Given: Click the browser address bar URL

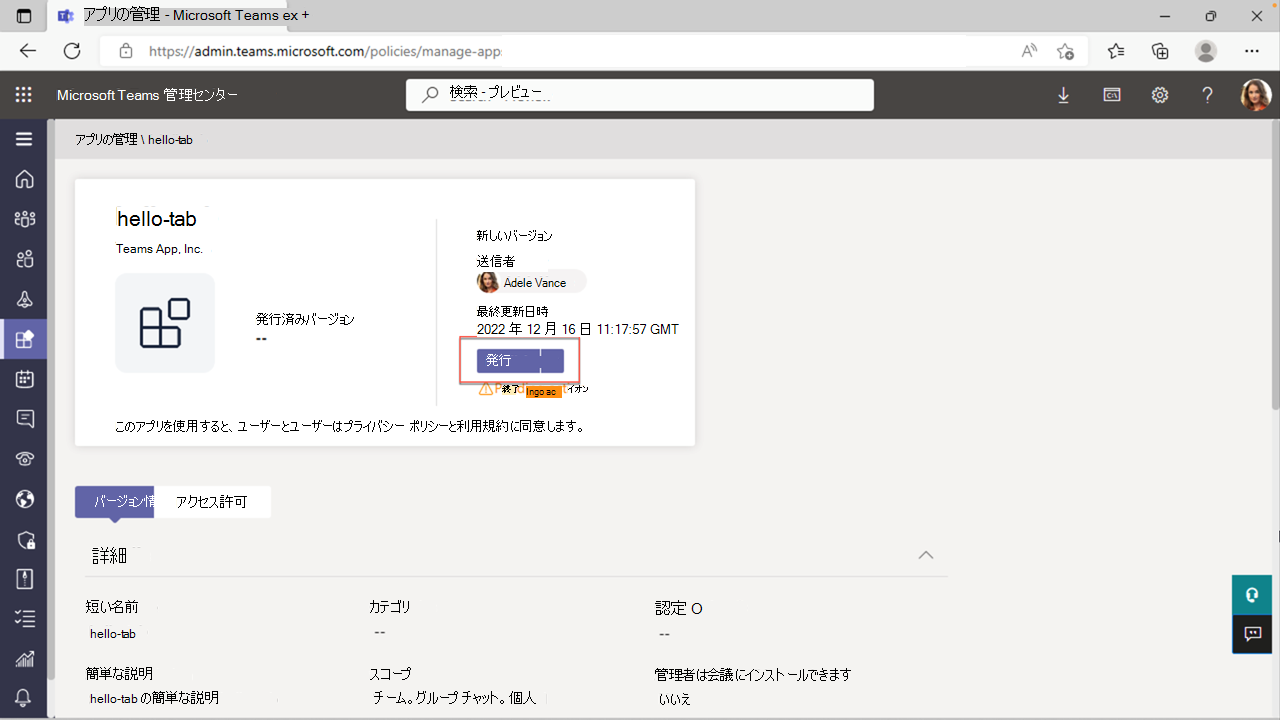Looking at the screenshot, I should pos(325,51).
